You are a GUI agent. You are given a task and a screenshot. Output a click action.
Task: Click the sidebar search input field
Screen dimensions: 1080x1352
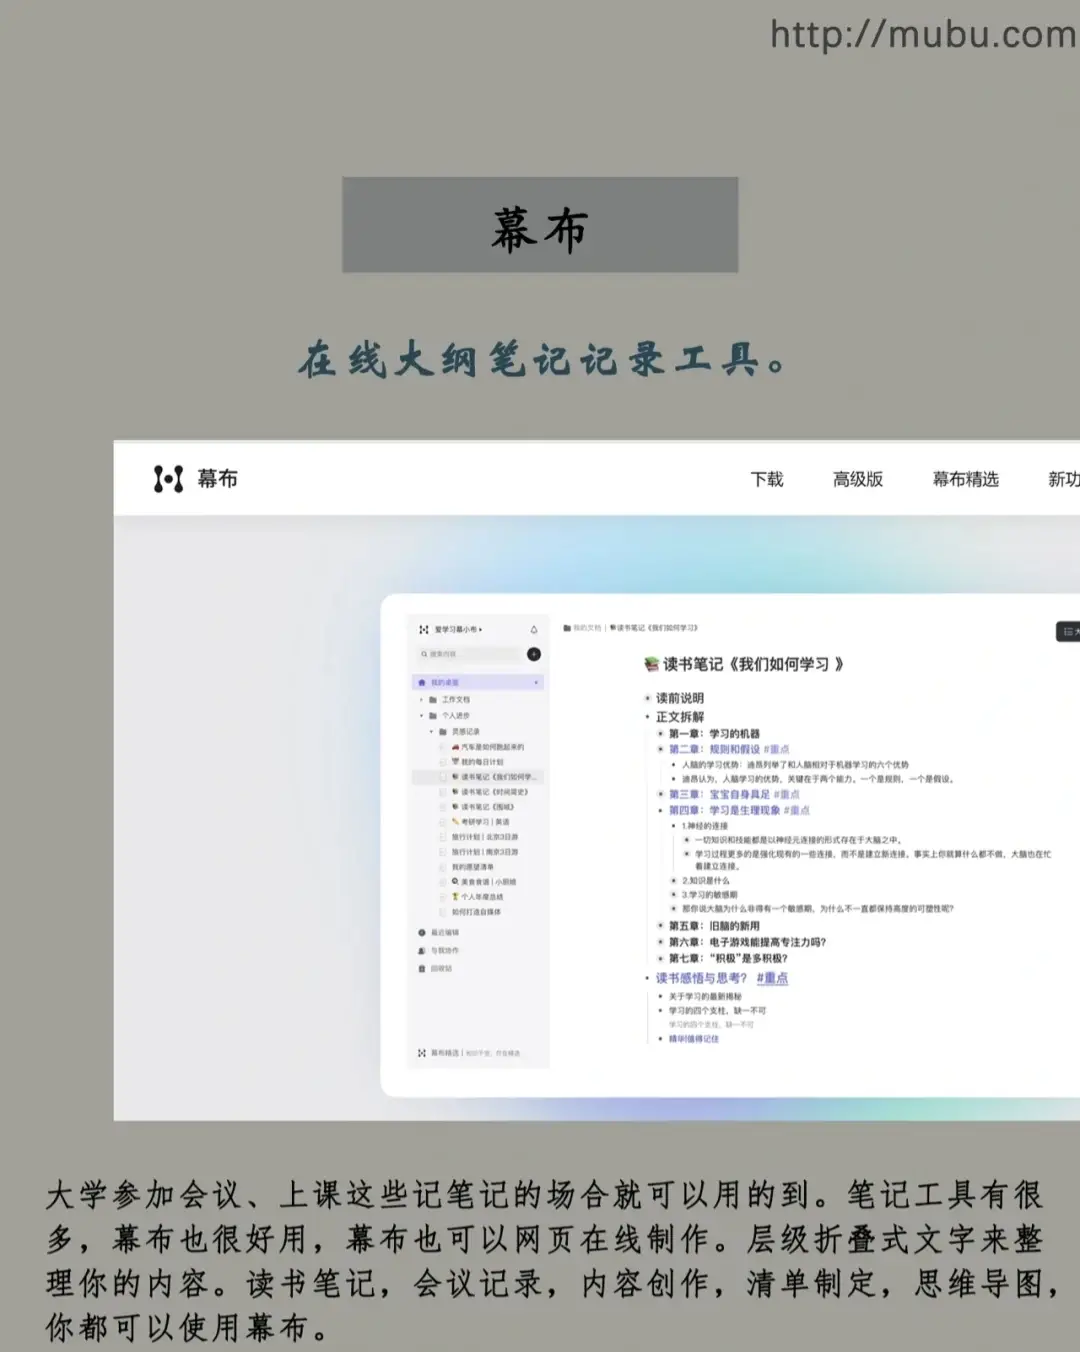tap(472, 654)
